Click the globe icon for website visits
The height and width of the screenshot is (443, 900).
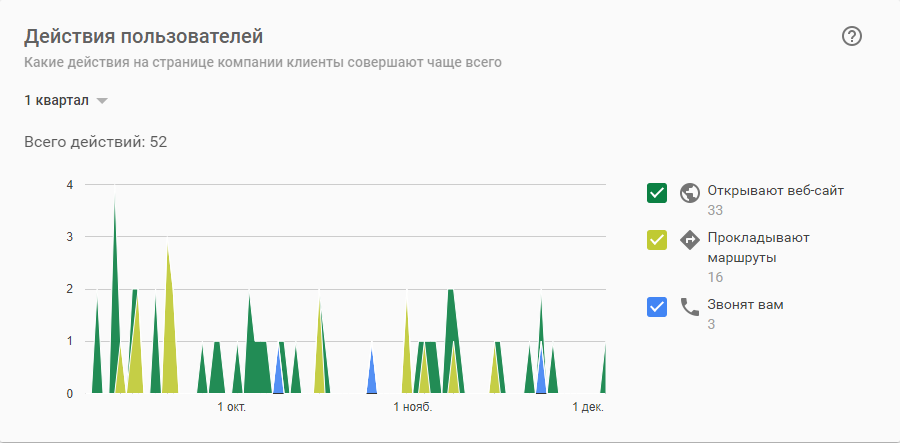tap(688, 193)
